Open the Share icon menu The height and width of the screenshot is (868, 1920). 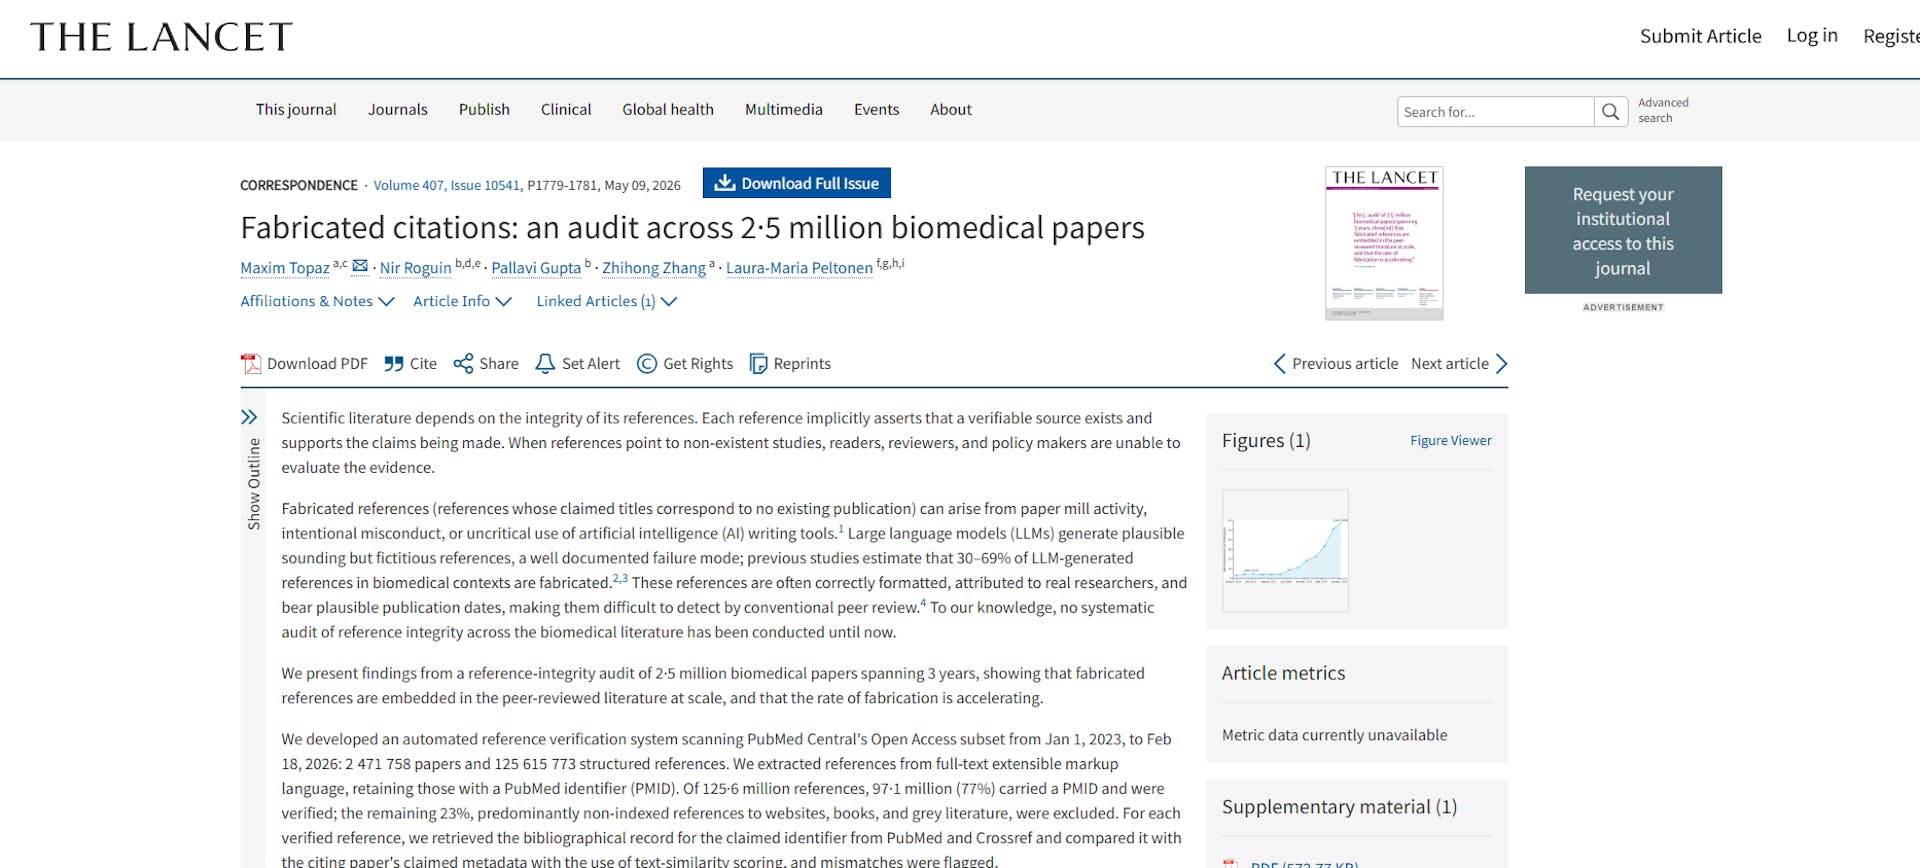point(463,364)
